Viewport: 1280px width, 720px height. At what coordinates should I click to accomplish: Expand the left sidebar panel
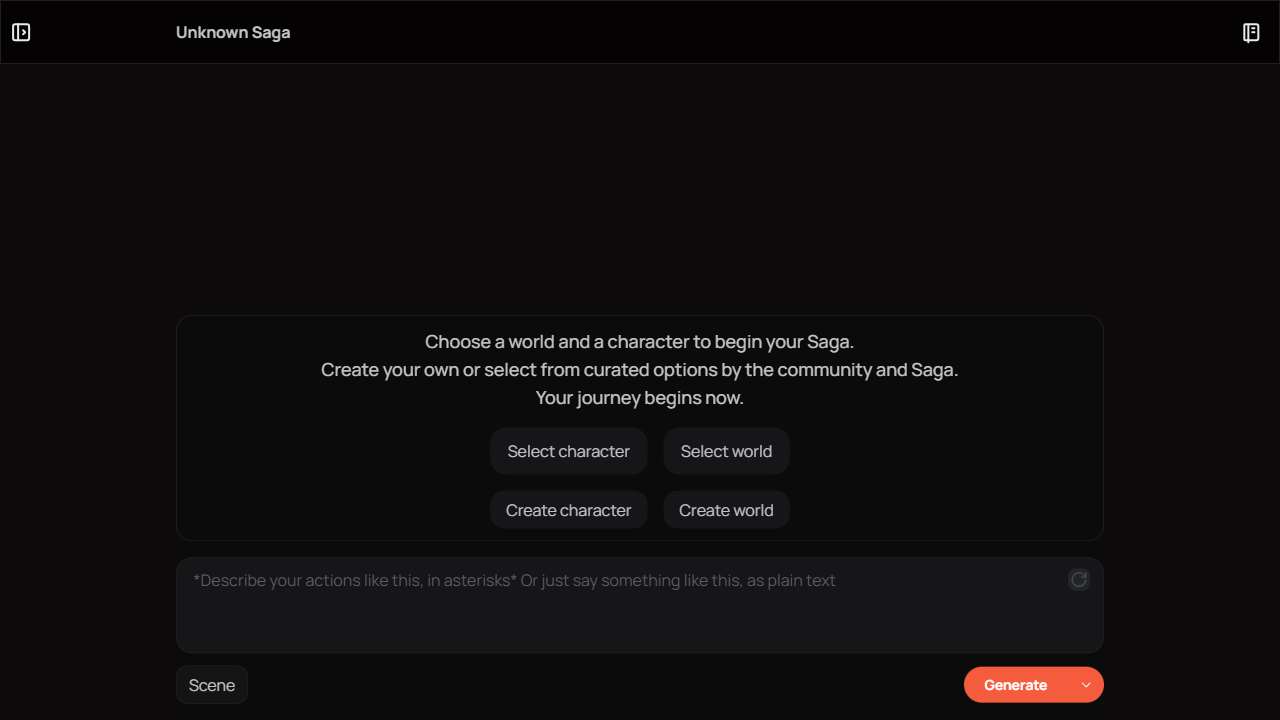[21, 32]
